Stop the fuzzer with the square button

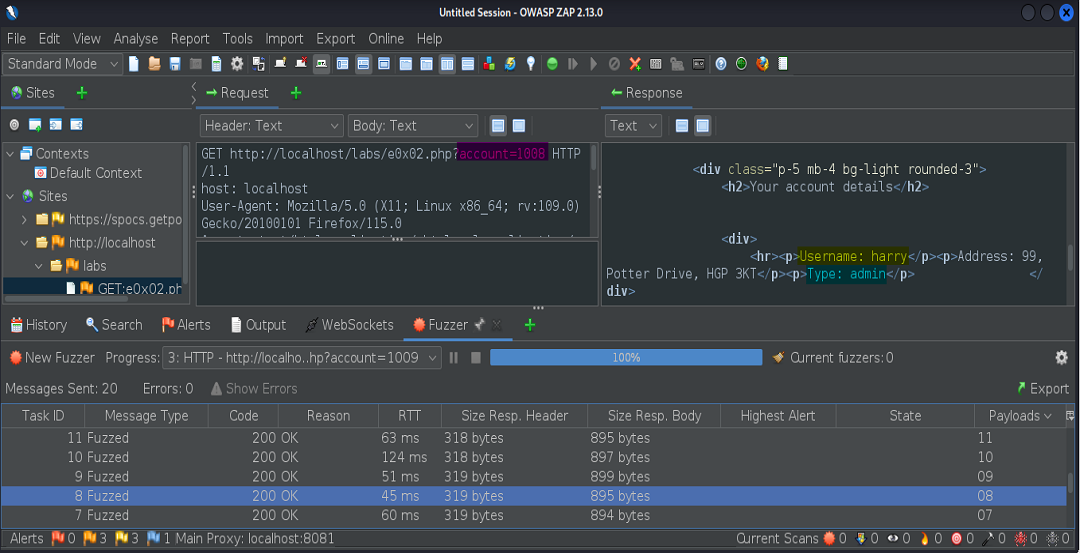475,357
